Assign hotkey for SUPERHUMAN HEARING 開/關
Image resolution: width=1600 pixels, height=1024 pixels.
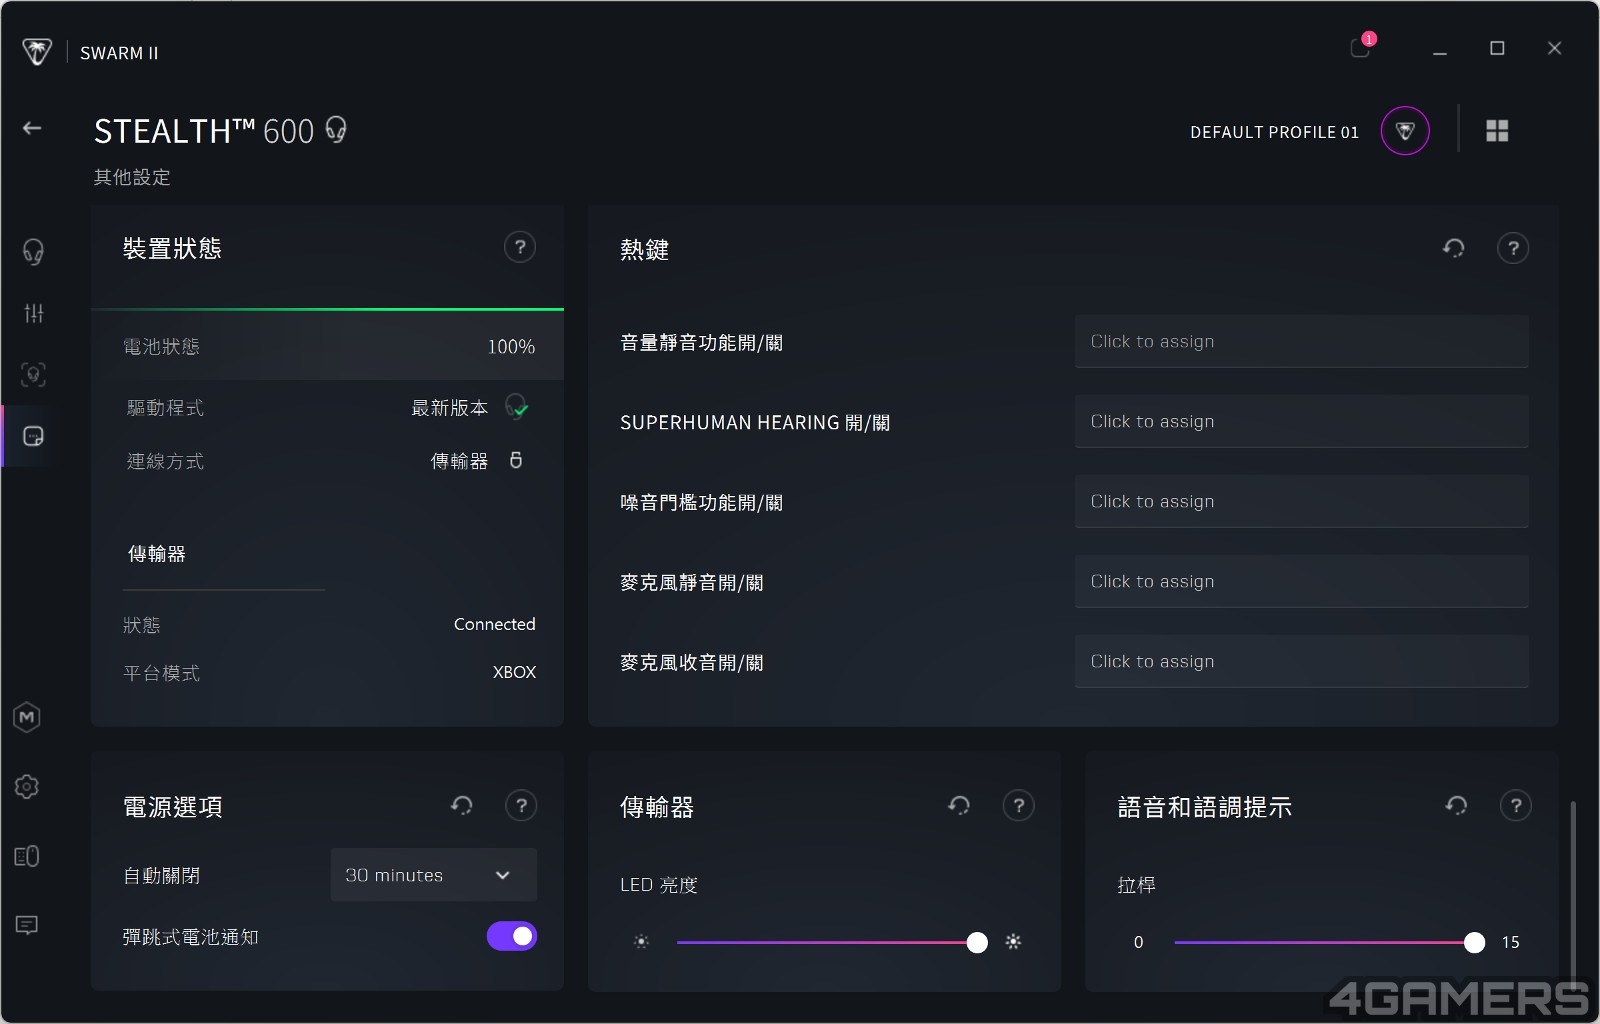coord(1301,421)
